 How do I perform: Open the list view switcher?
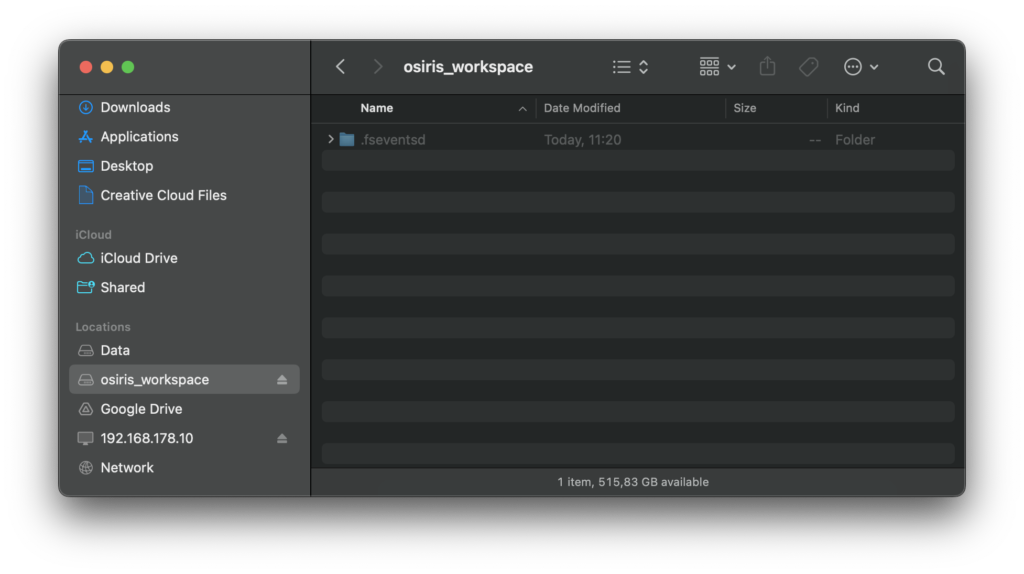pos(630,67)
